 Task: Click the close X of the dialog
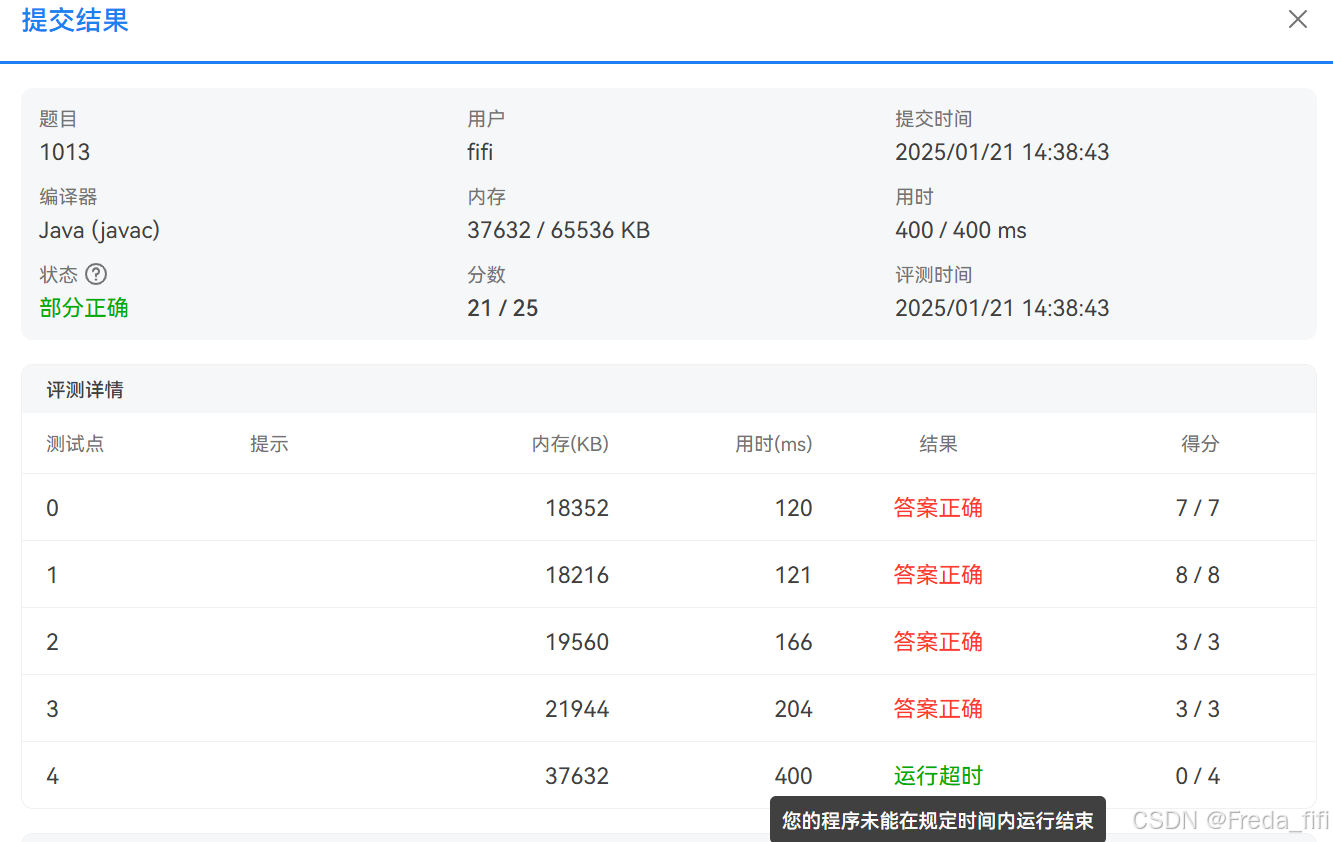(1297, 19)
